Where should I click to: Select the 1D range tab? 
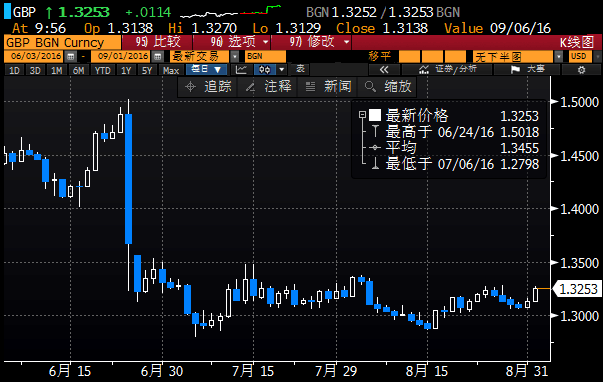coord(14,70)
